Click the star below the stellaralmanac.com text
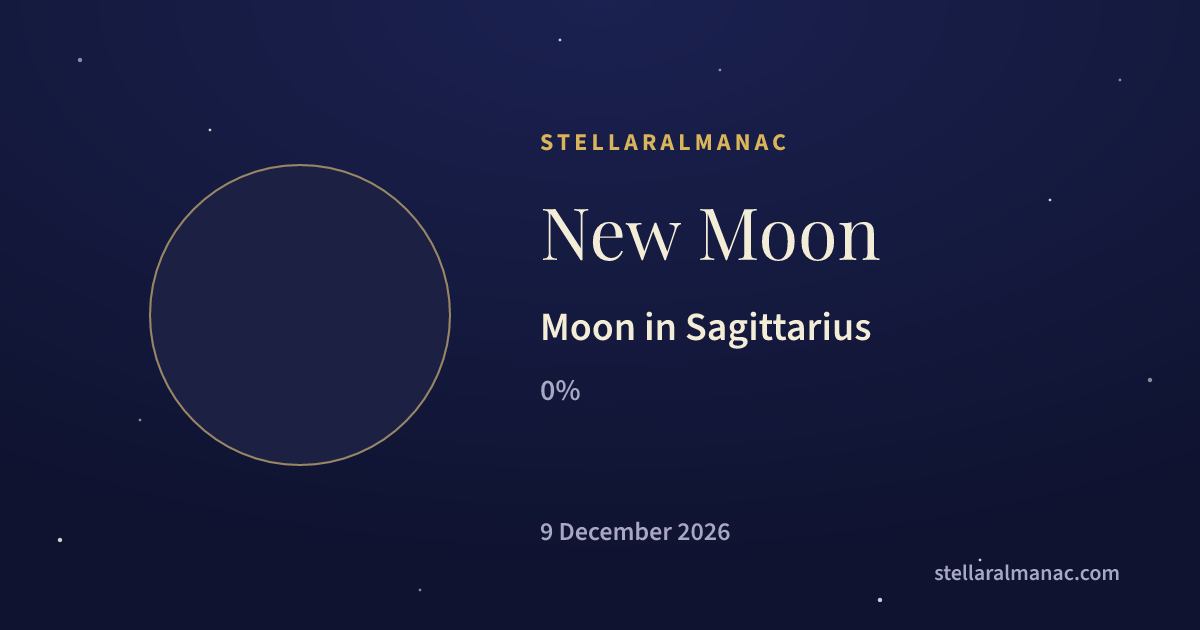This screenshot has width=1200, height=630. click(880, 600)
